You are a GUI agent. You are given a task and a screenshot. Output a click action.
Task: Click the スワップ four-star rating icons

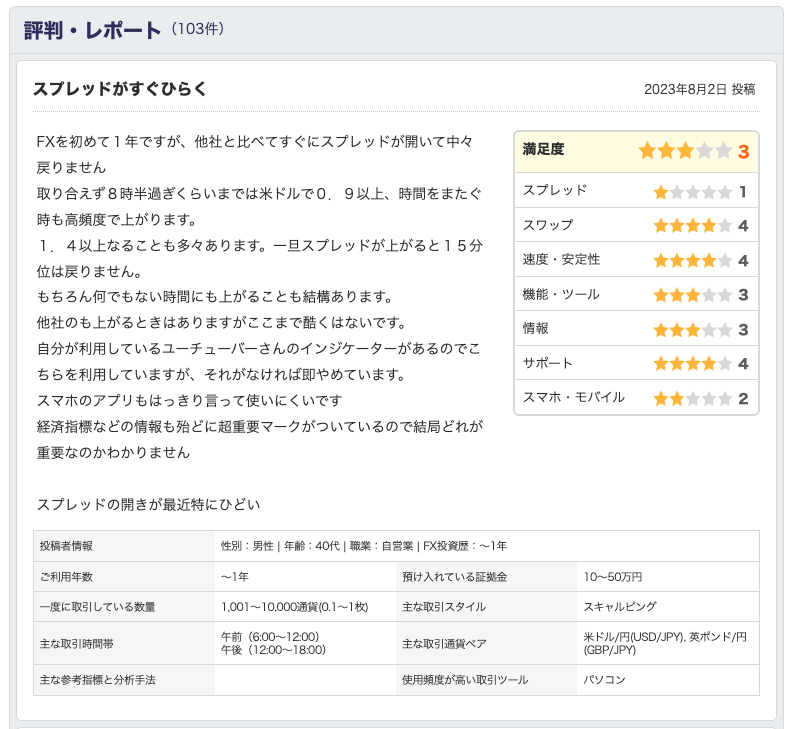pos(693,226)
